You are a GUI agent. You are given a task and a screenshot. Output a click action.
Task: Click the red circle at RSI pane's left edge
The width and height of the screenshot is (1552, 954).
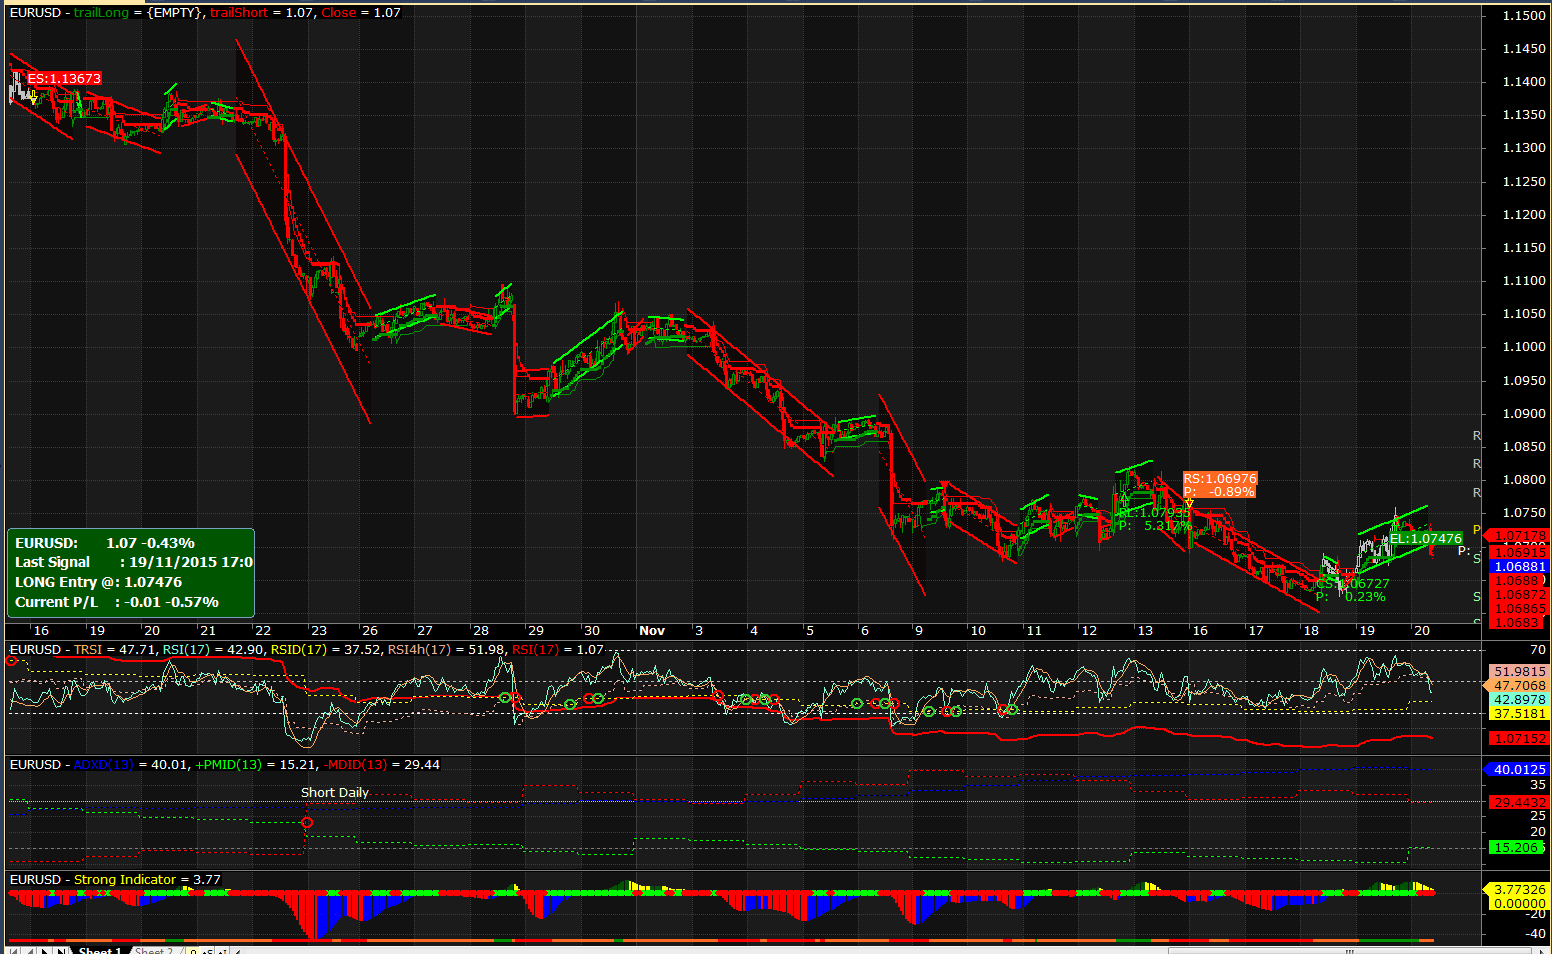(x=12, y=662)
